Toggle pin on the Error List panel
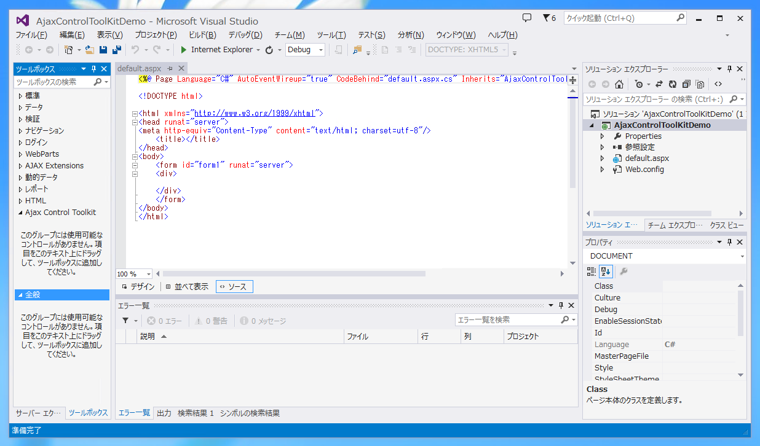The image size is (760, 446). 561,305
